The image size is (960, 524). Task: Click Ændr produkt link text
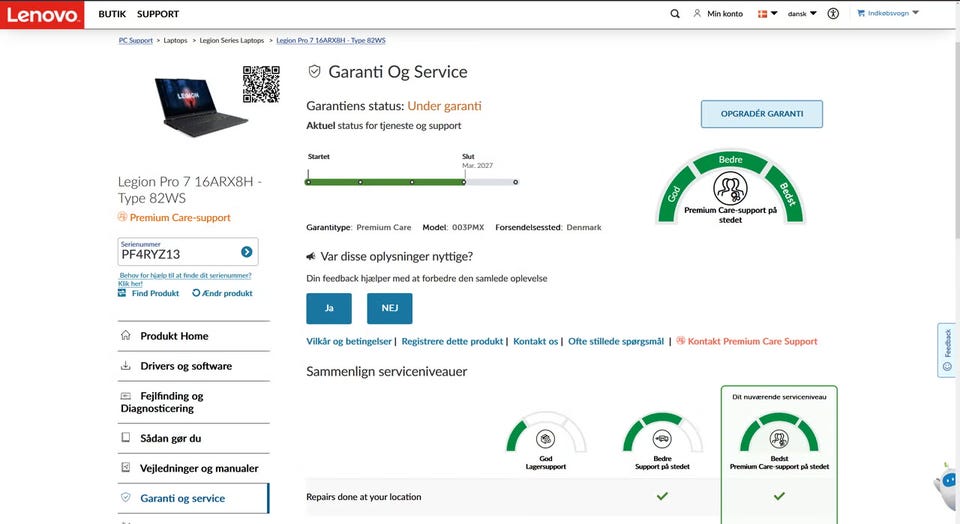point(227,293)
